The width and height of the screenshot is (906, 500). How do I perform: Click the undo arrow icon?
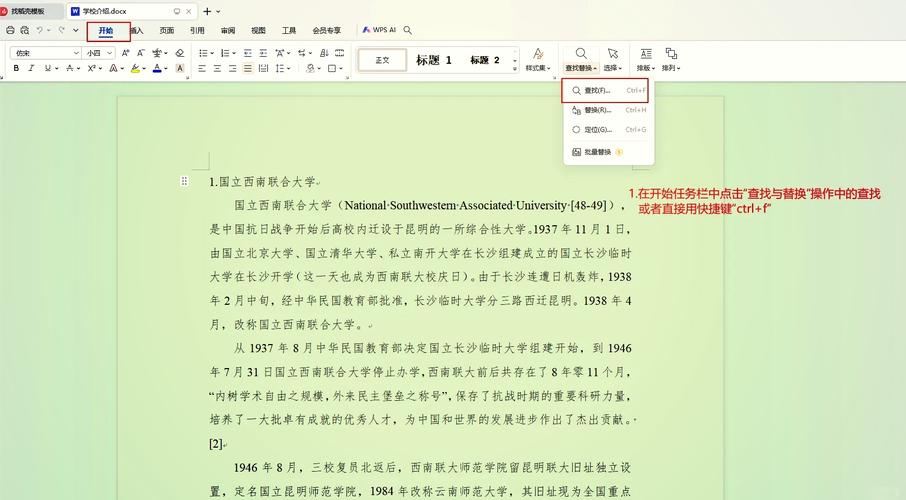point(40,31)
